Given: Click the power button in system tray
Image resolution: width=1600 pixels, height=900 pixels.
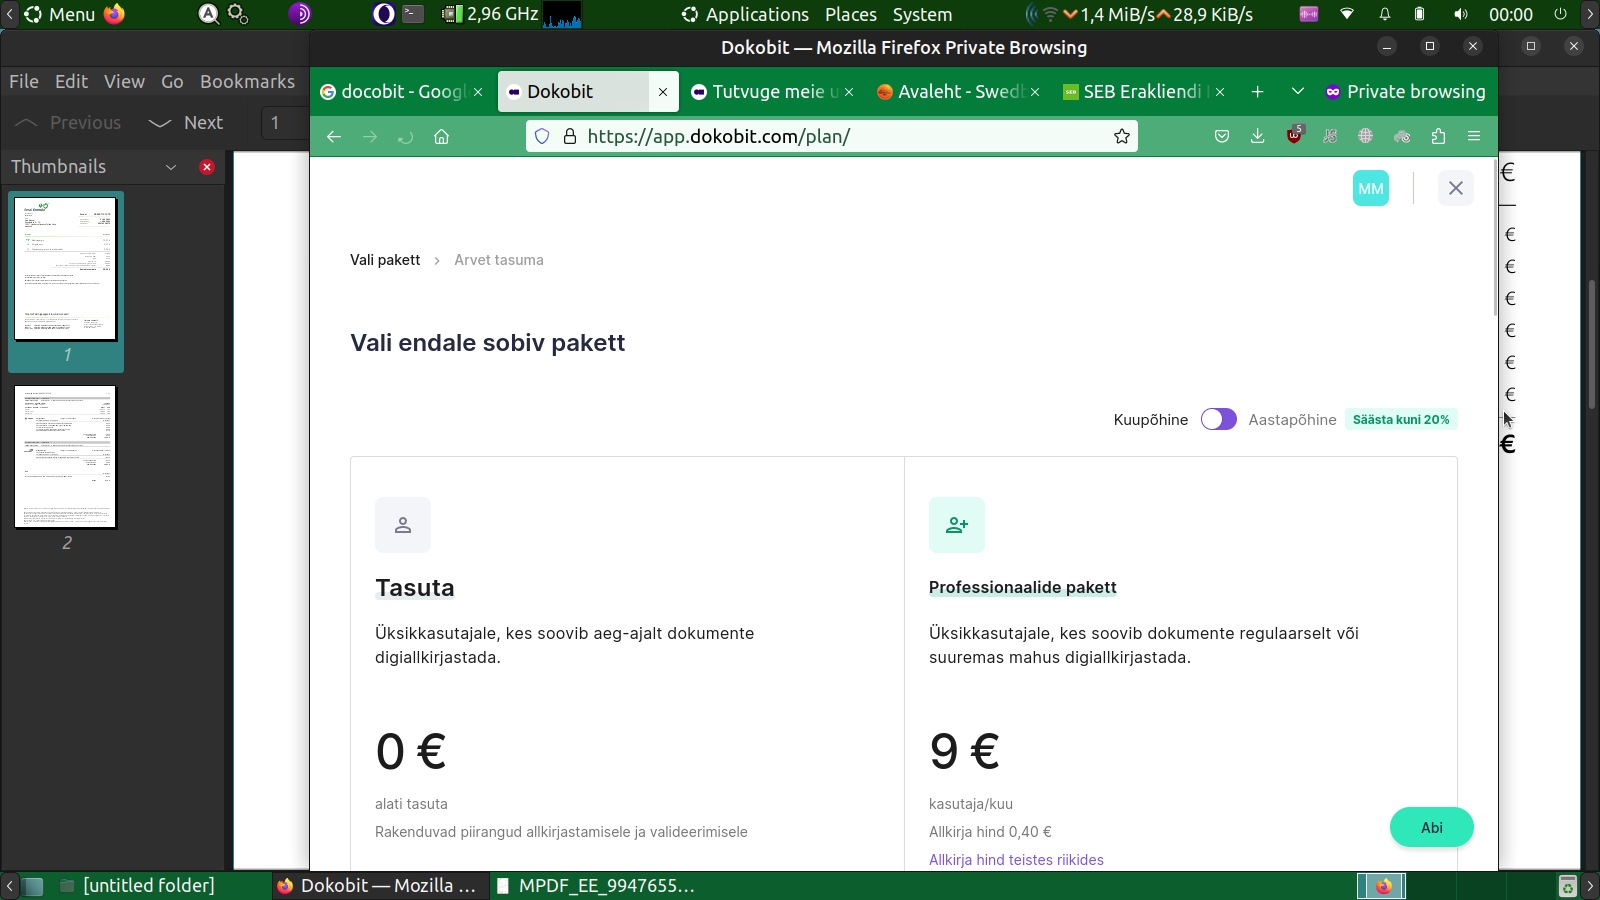Looking at the screenshot, I should (1560, 14).
